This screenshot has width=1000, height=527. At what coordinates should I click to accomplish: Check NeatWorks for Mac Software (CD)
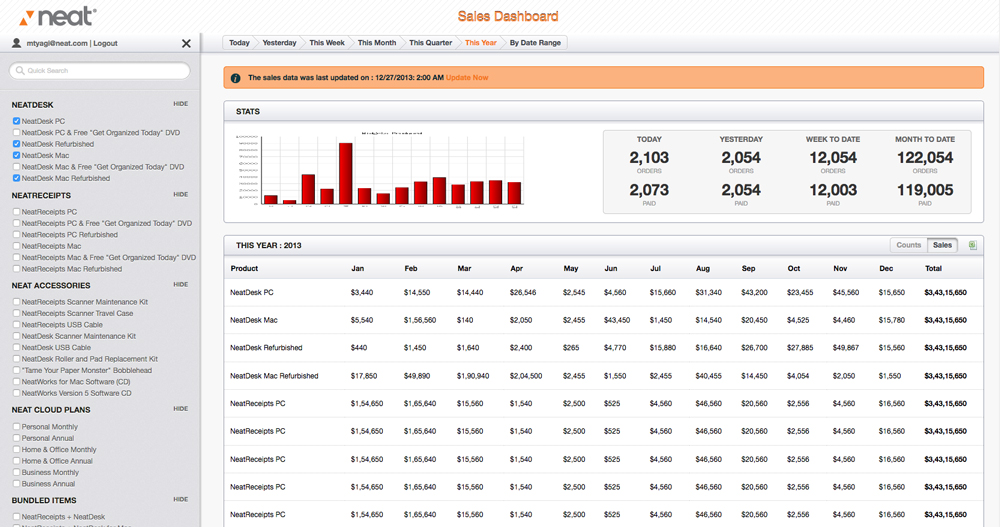click(16, 382)
